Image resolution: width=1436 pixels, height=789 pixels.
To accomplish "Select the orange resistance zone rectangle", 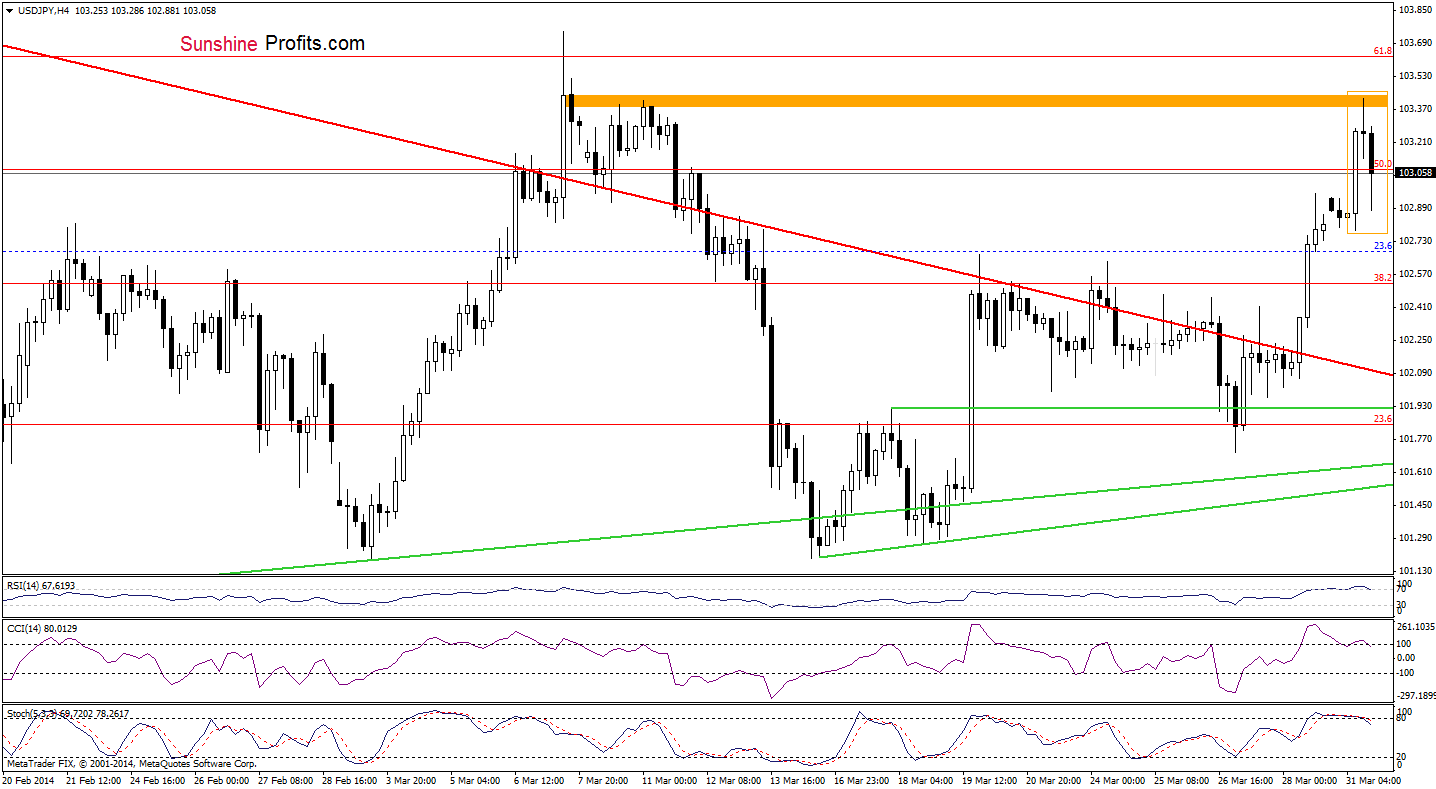I will click(x=976, y=101).
